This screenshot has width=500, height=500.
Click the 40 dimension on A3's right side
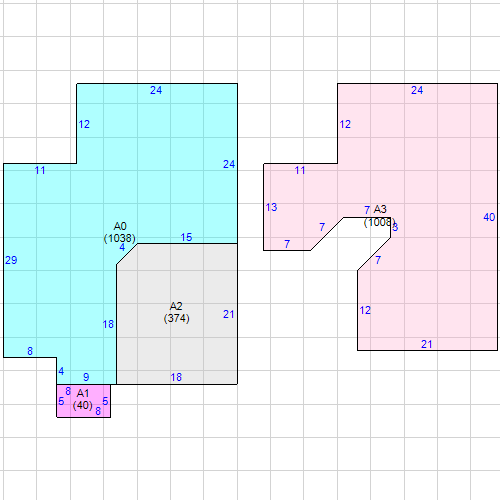coord(489,217)
